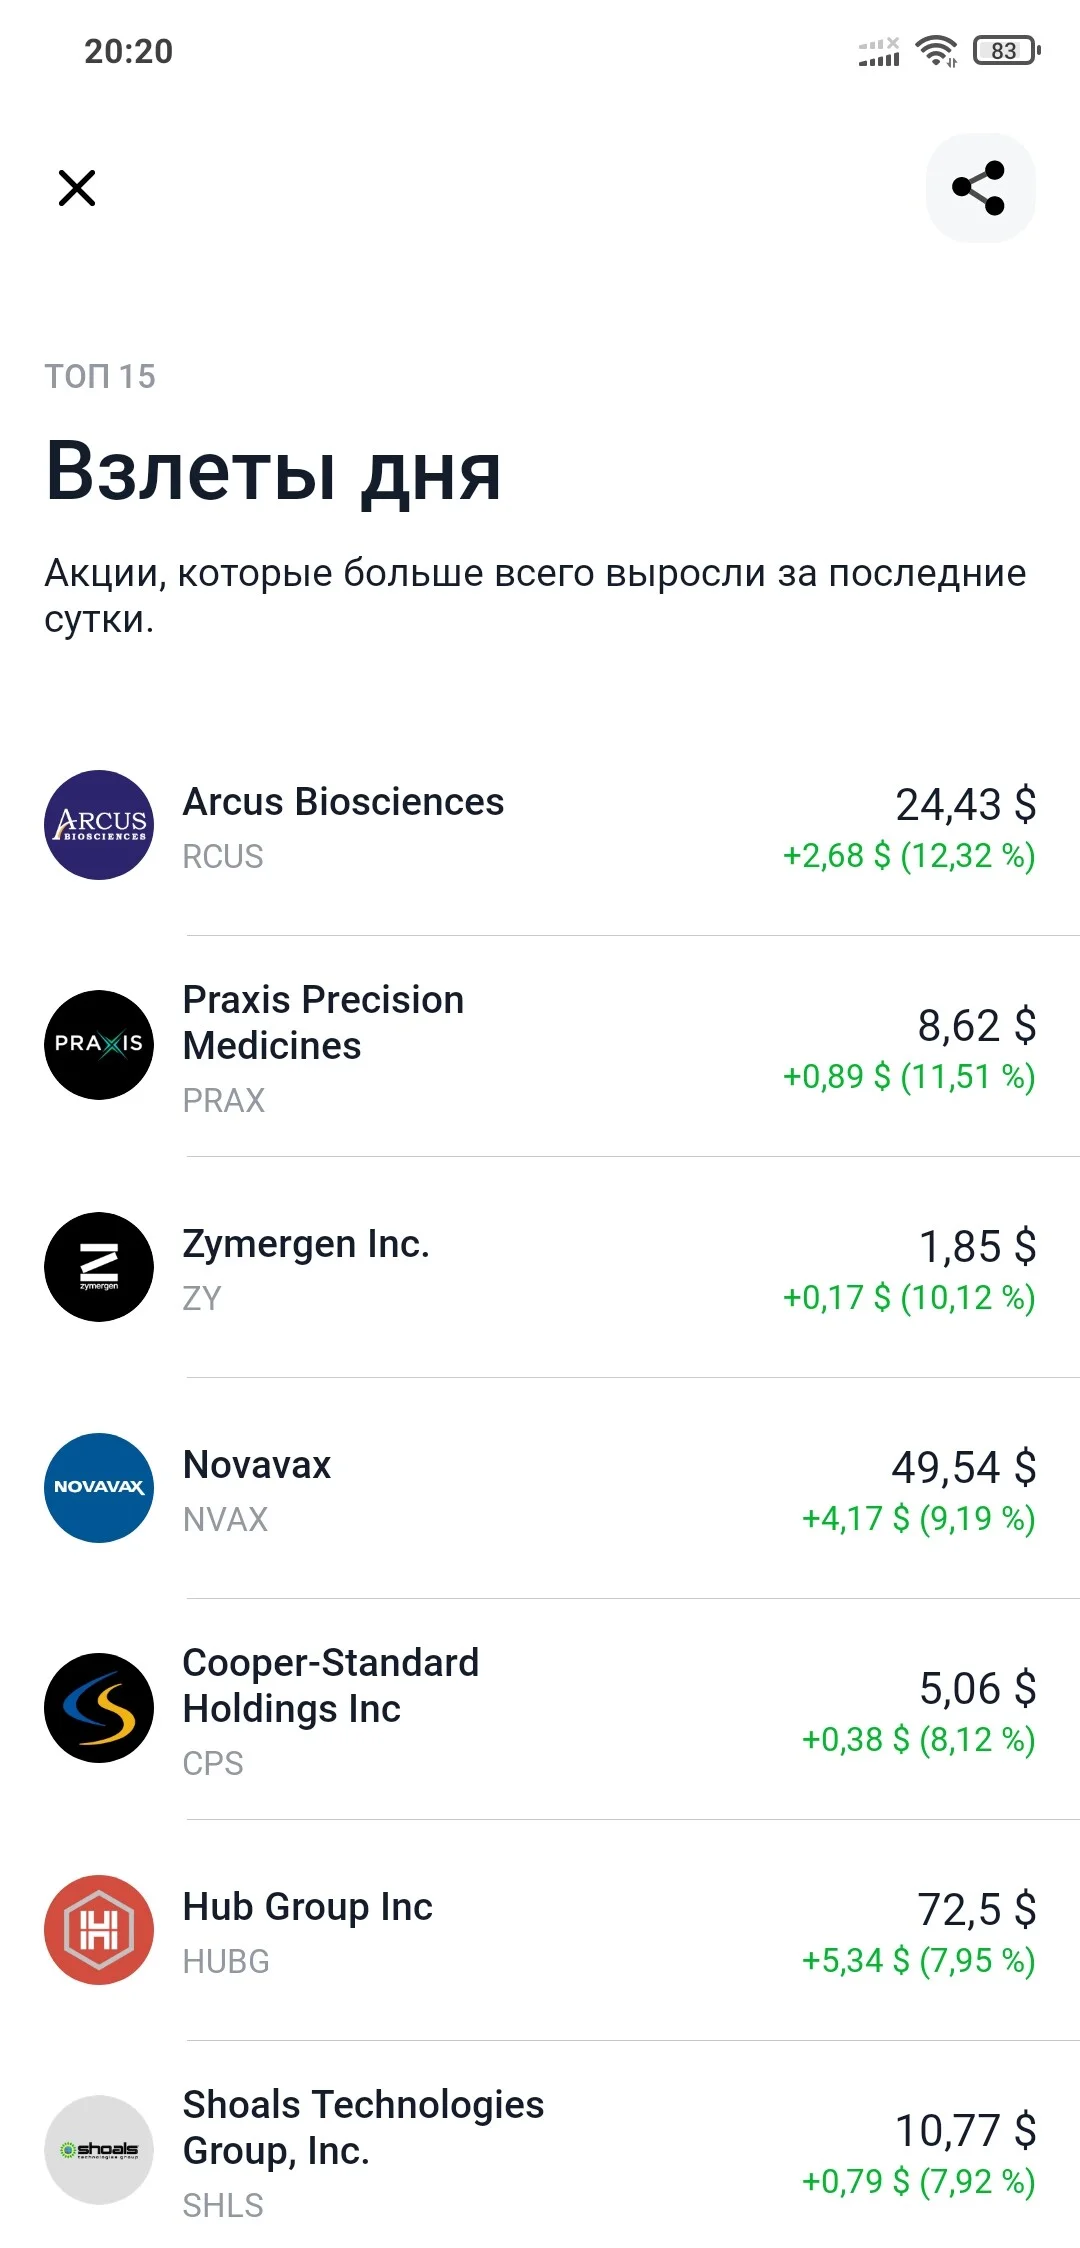Tap the battery indicator in status bar

pos(1007,51)
